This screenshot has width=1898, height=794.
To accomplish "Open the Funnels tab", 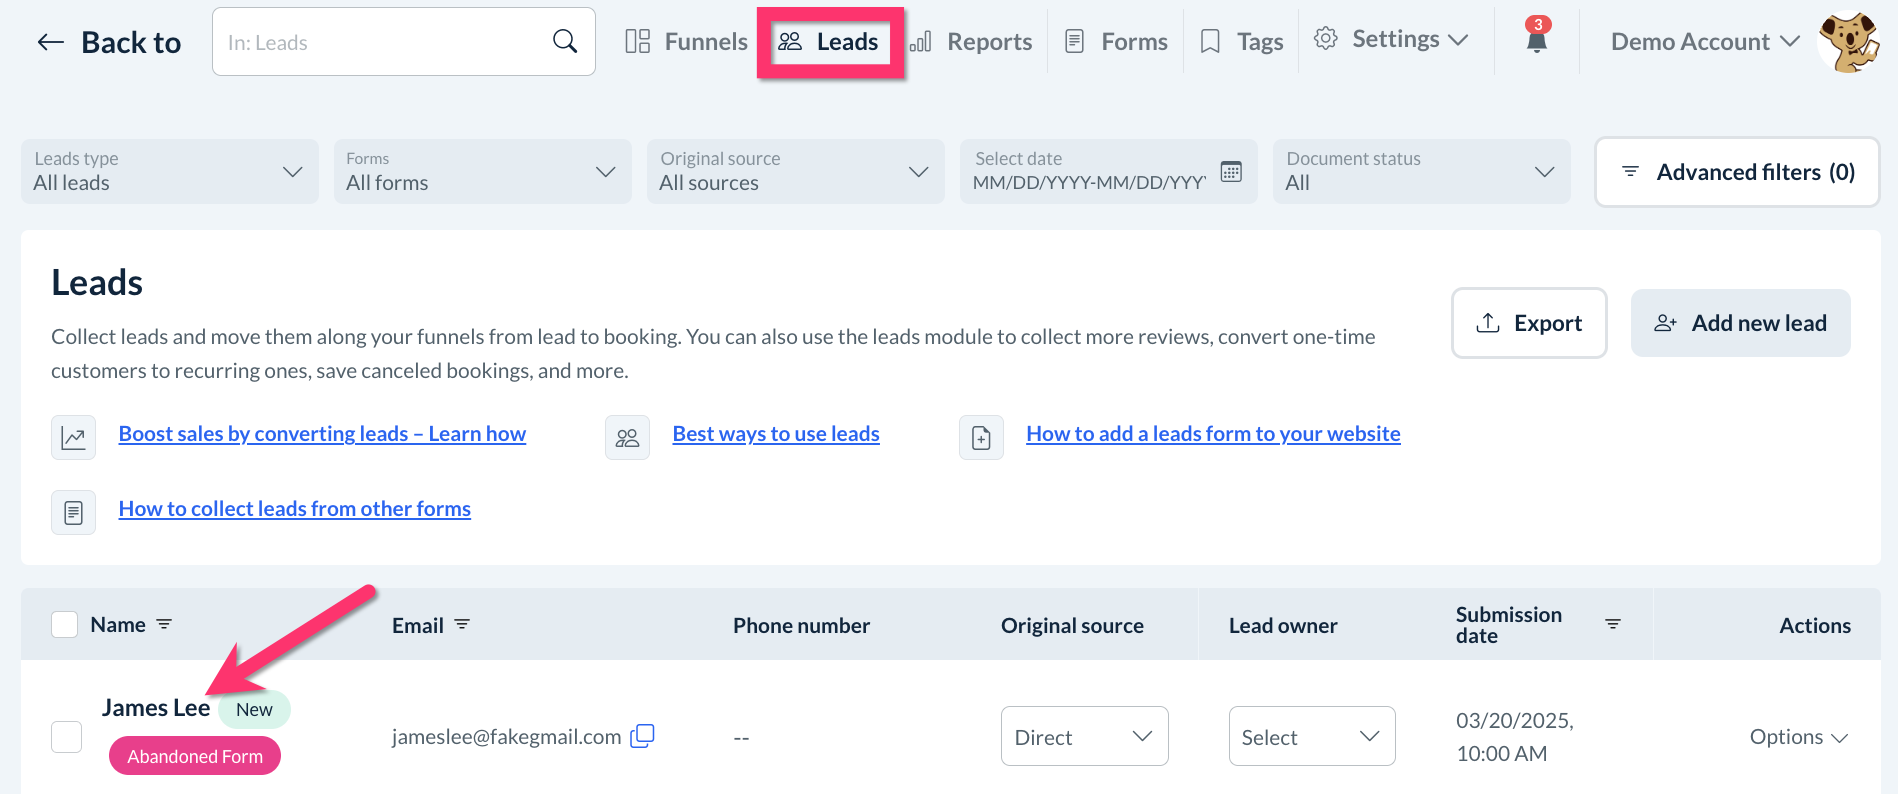I will (x=687, y=42).
